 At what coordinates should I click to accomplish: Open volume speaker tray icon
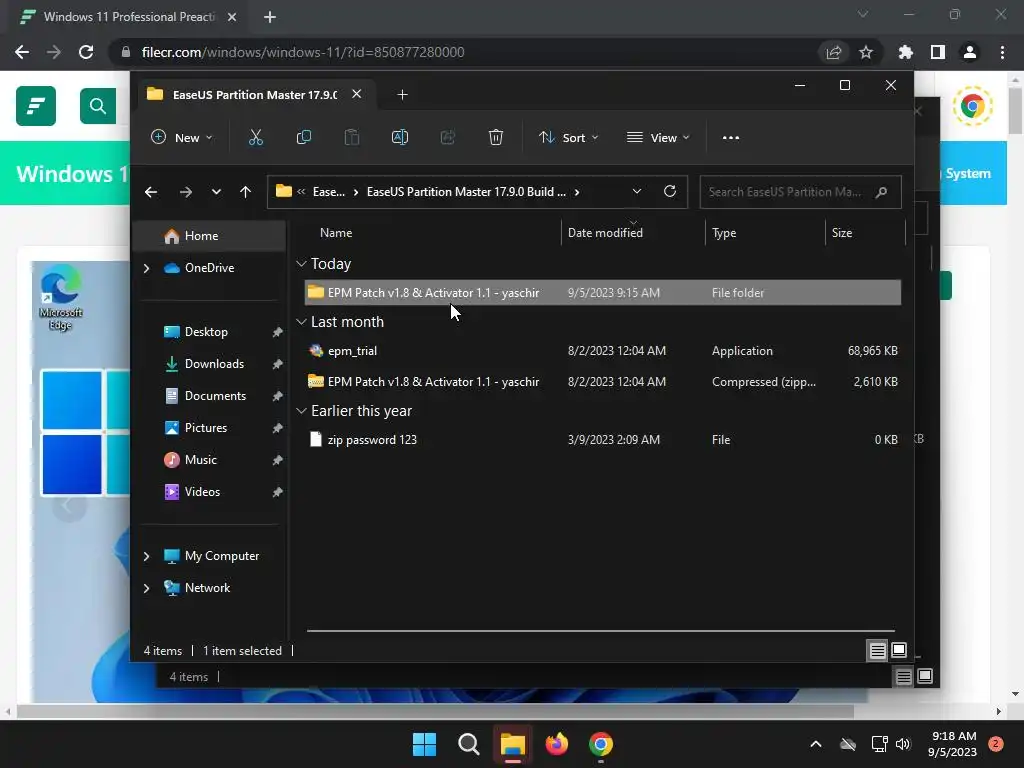tap(903, 744)
